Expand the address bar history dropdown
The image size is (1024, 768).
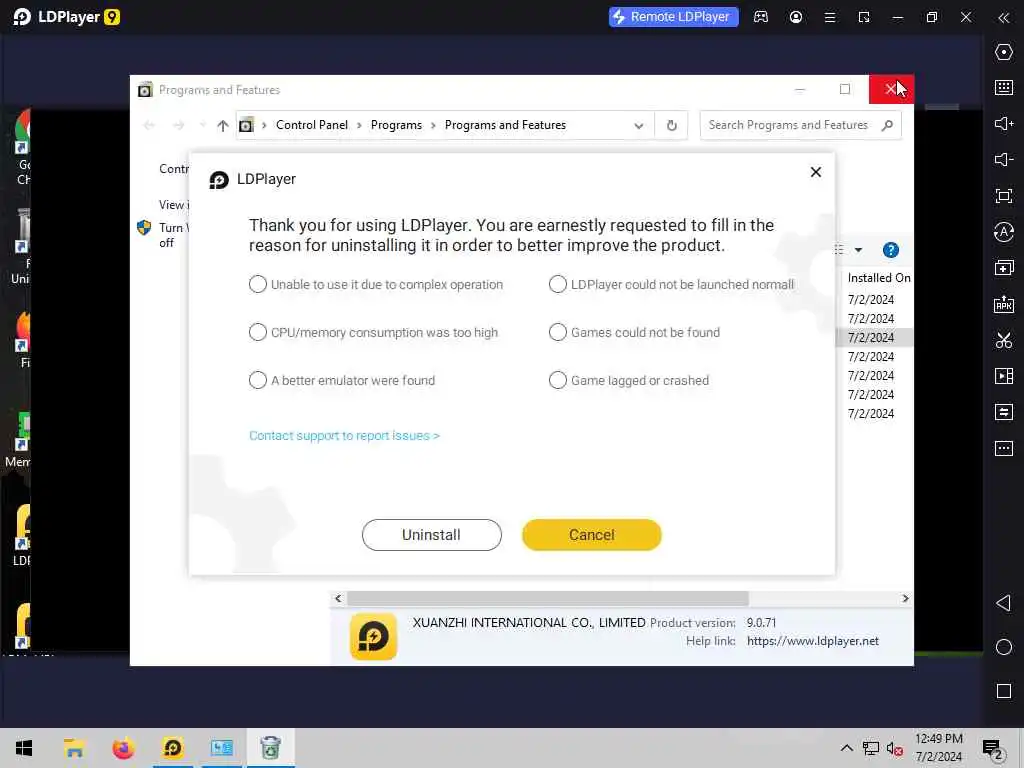[x=639, y=125]
